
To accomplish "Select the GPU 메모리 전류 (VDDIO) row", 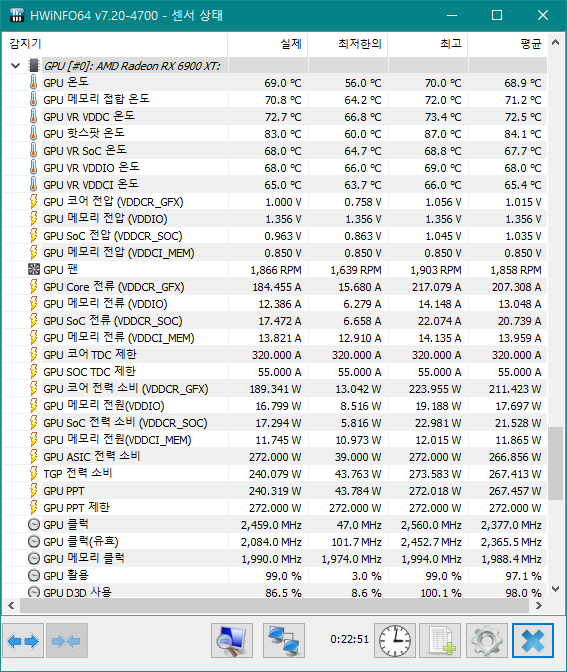I will tap(275, 303).
